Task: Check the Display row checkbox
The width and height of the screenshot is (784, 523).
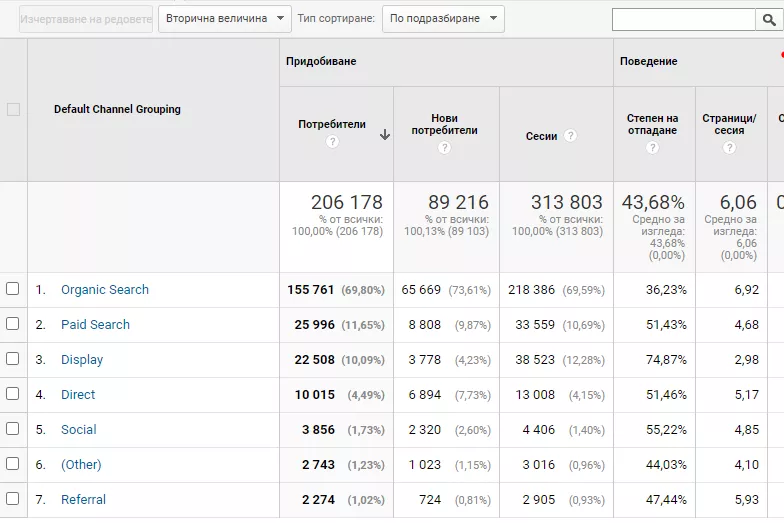Action: 12,358
